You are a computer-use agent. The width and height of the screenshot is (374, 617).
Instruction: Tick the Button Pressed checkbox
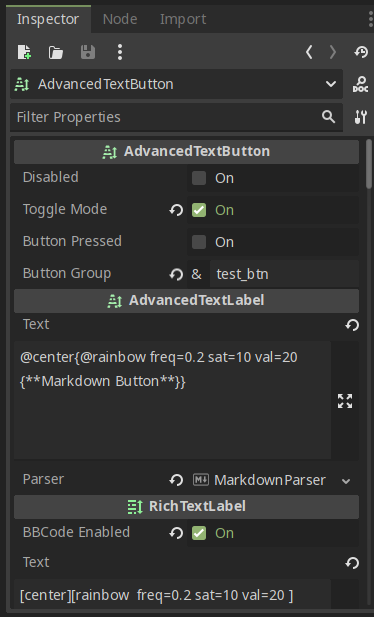(199, 242)
